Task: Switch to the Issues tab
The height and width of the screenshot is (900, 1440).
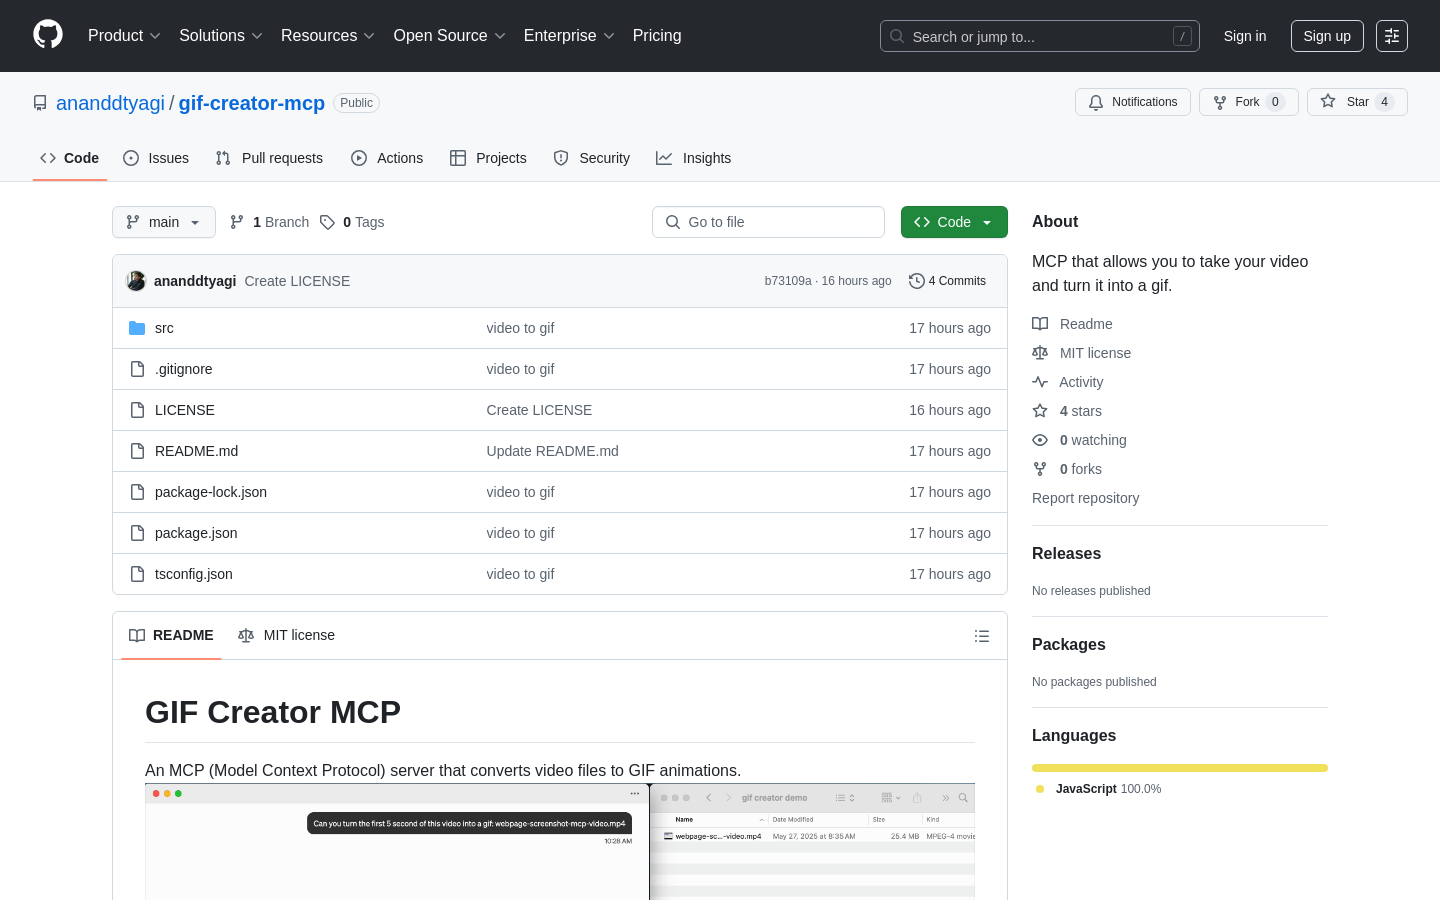Action: point(156,158)
